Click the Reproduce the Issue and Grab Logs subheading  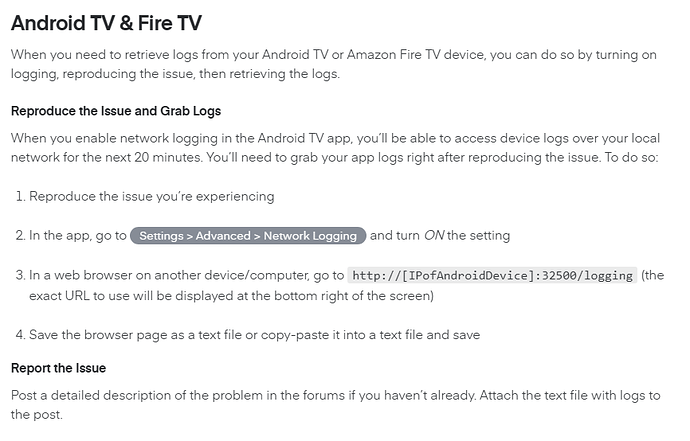116,111
